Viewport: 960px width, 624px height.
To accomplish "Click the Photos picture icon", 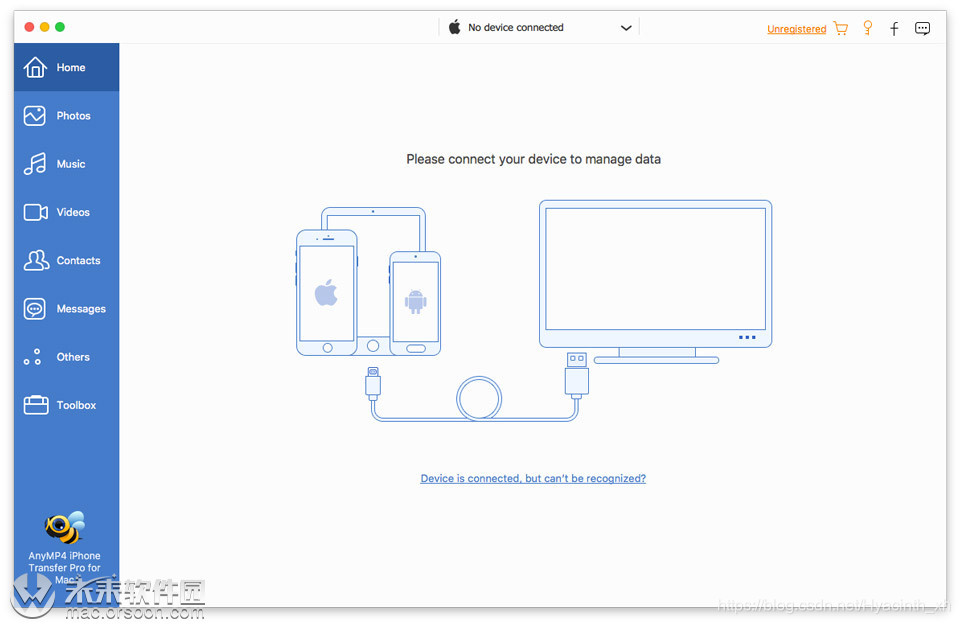I will click(35, 116).
